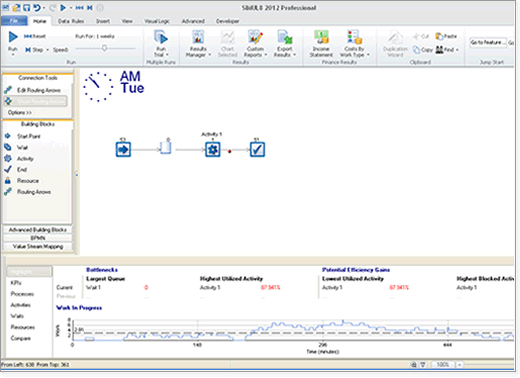Expand the Costs By Work Type dropdown
Image resolution: width=520 pixels, height=378 pixels.
click(x=368, y=55)
